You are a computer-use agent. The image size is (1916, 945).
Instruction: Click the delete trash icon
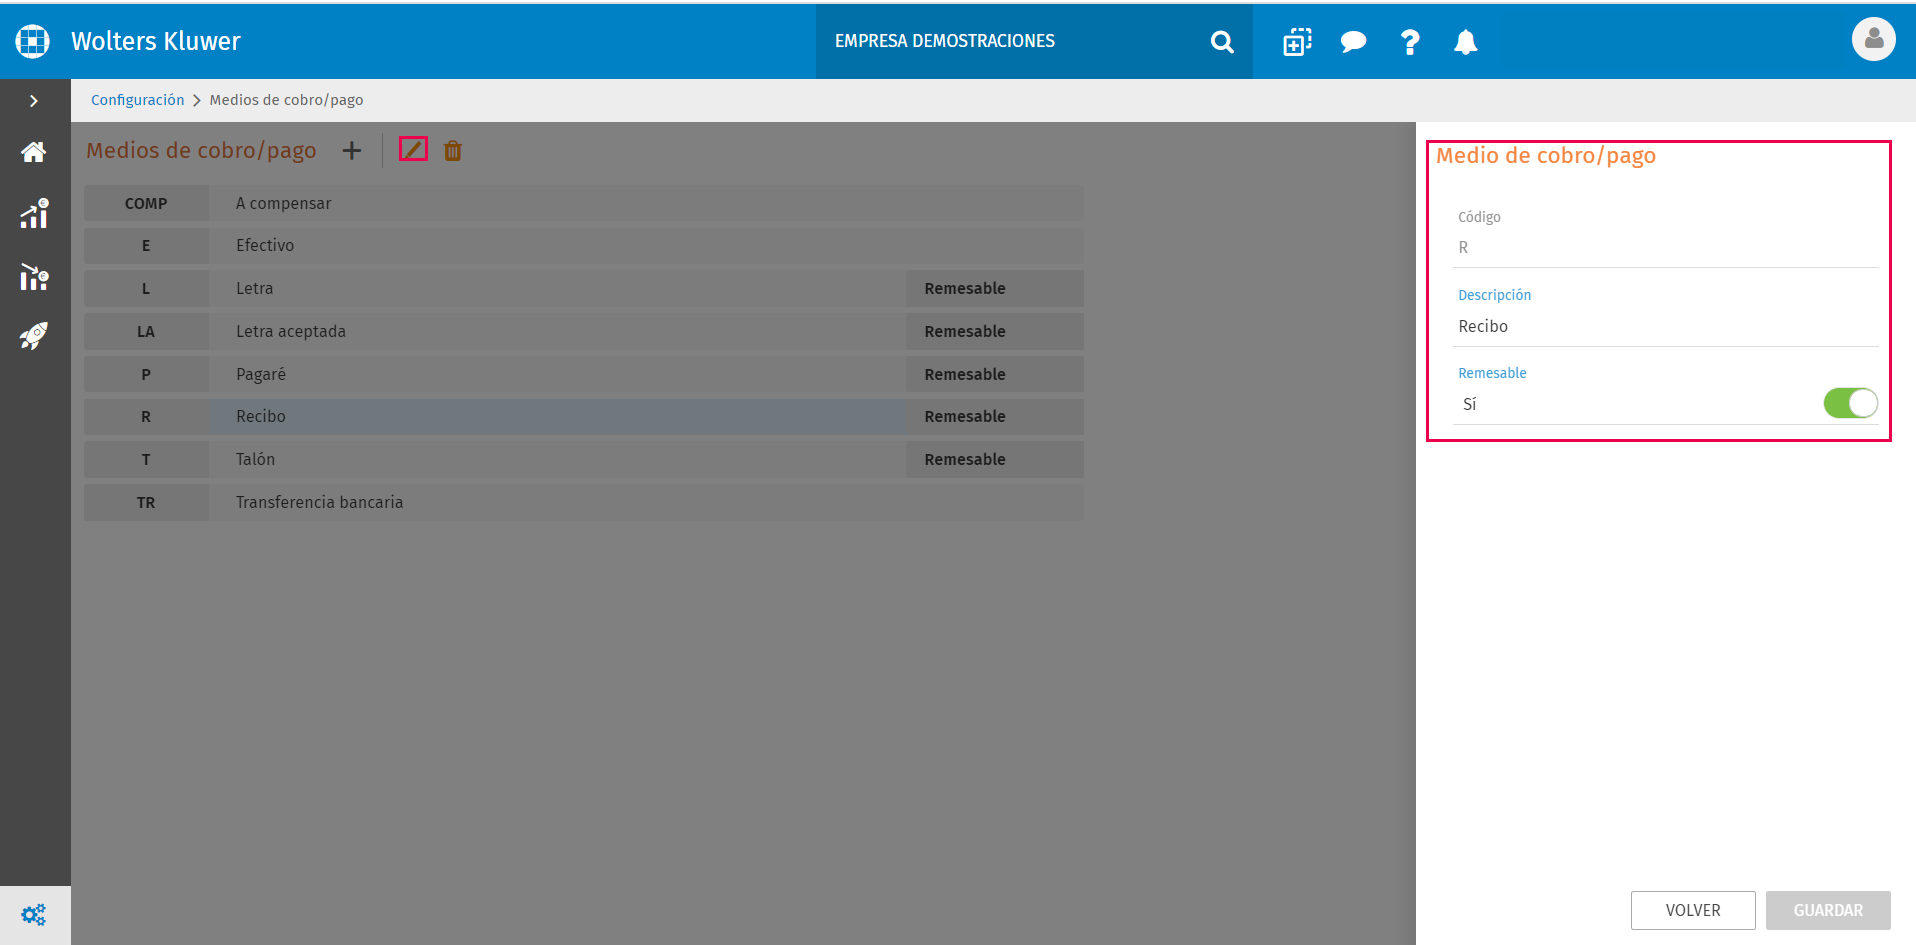453,151
